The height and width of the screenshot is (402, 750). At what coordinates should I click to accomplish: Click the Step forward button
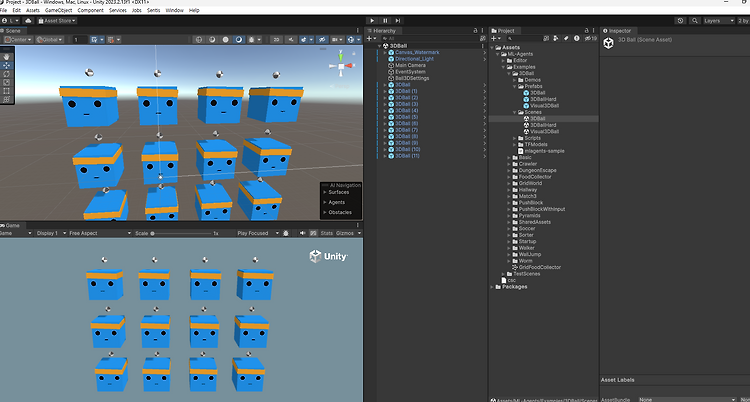(397, 21)
